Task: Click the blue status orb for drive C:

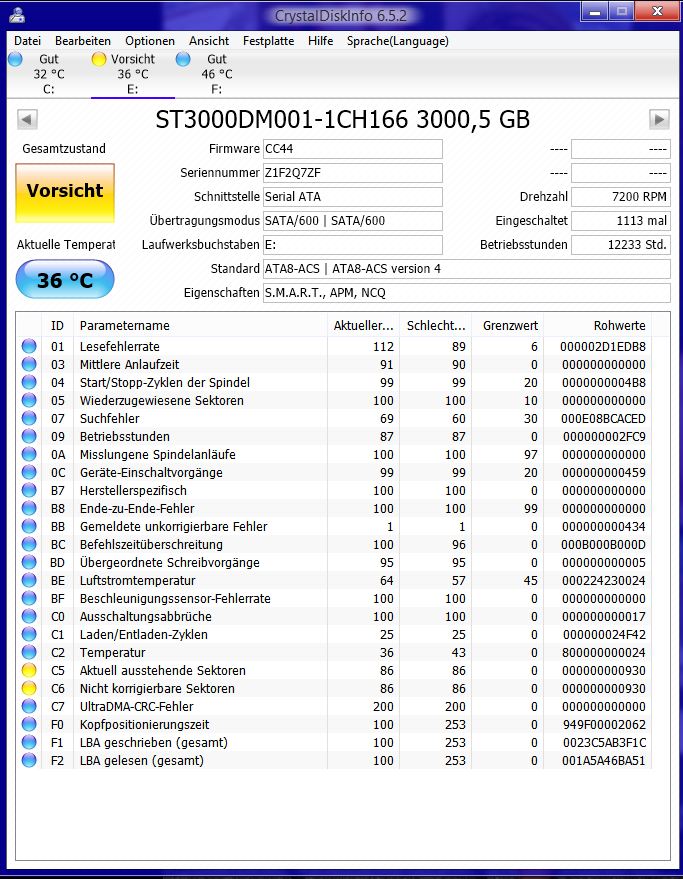Action: [x=16, y=59]
